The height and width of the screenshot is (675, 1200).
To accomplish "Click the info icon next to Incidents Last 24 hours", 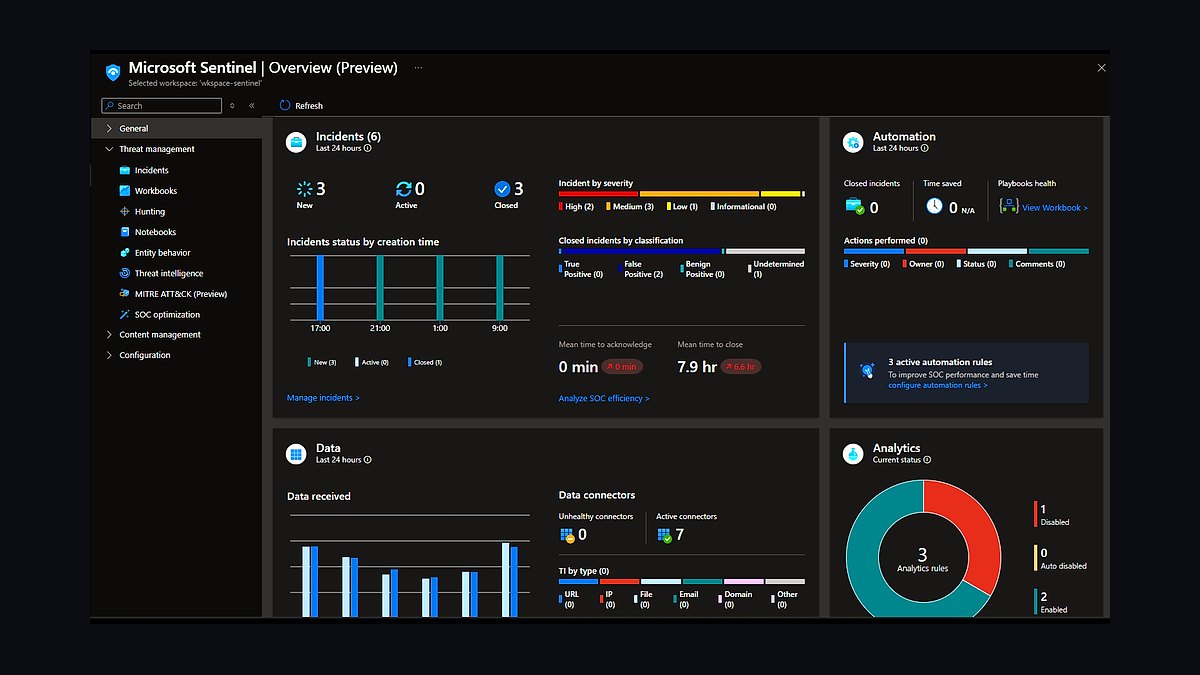I will [368, 148].
